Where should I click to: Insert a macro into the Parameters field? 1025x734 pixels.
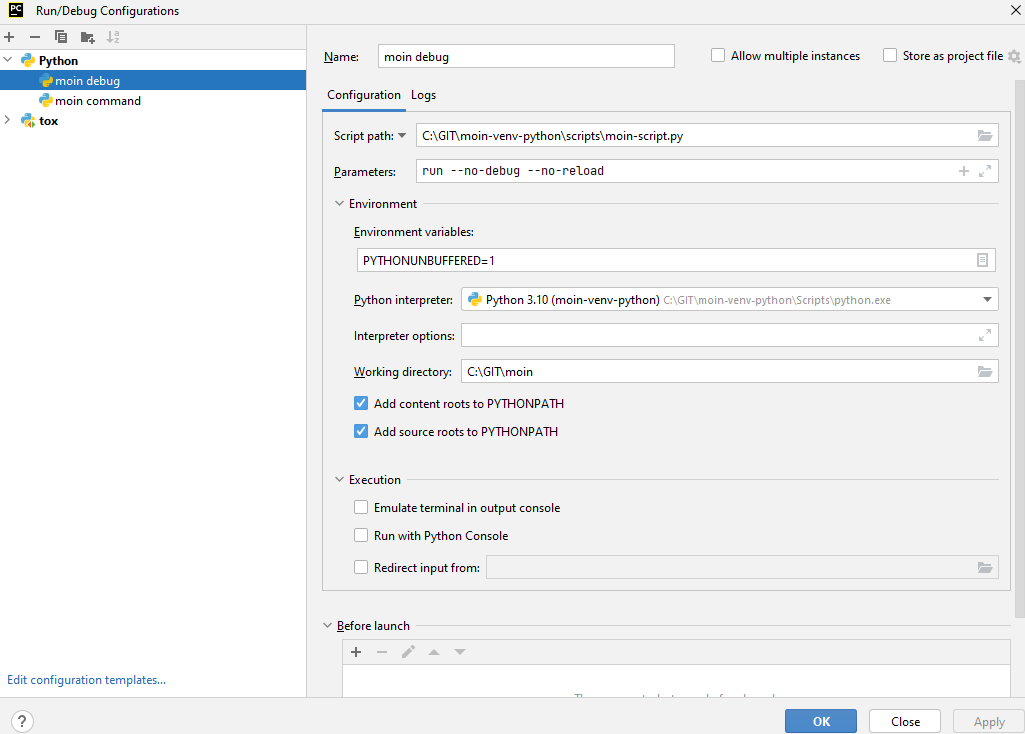[964, 171]
